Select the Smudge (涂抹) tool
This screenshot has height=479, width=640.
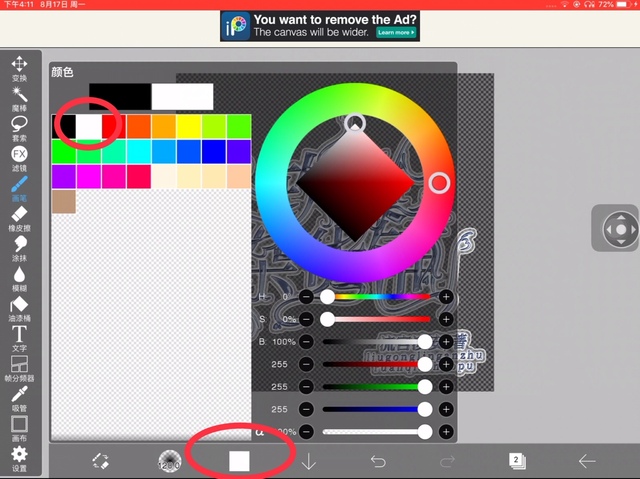(19, 246)
